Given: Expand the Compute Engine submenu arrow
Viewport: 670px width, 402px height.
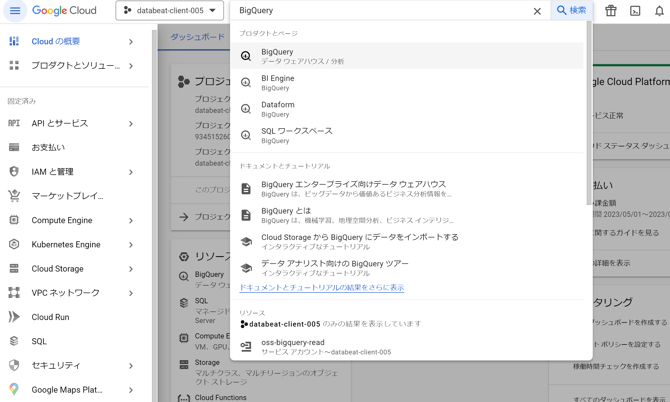Looking at the screenshot, I should [131, 221].
